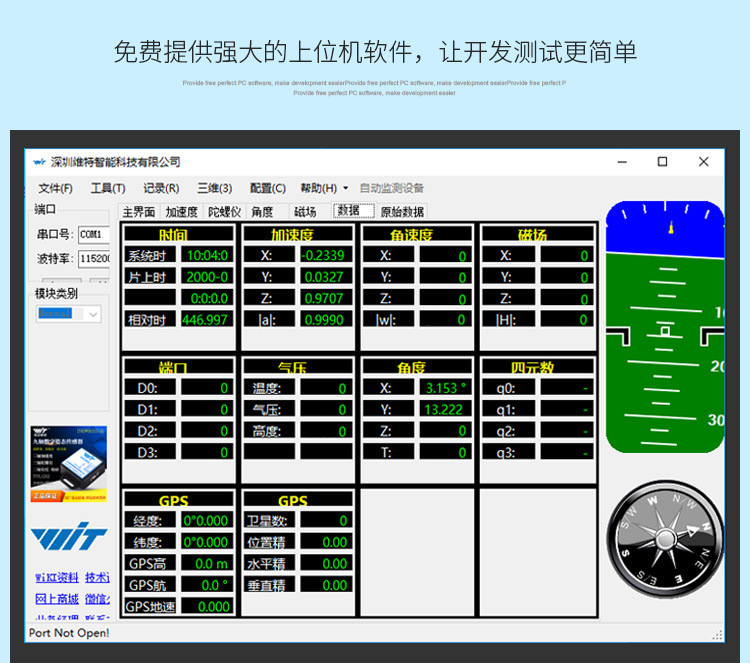Image resolution: width=750 pixels, height=663 pixels.
Task: Open the WiKI资料 link
Action: tap(57, 577)
